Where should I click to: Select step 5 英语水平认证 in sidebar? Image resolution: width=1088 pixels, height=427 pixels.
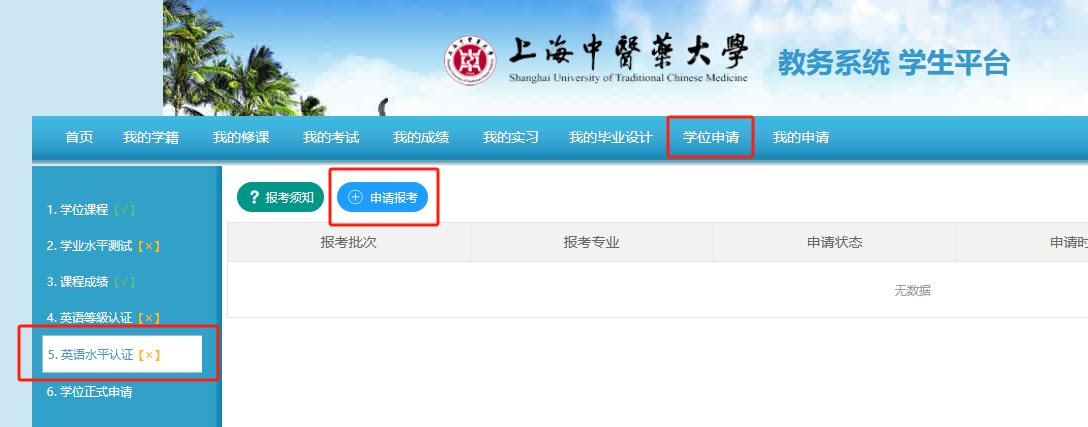click(104, 354)
